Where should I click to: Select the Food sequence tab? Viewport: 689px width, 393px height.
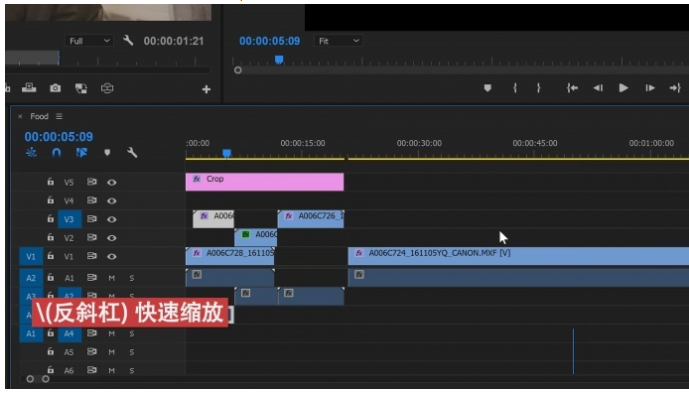click(x=39, y=116)
